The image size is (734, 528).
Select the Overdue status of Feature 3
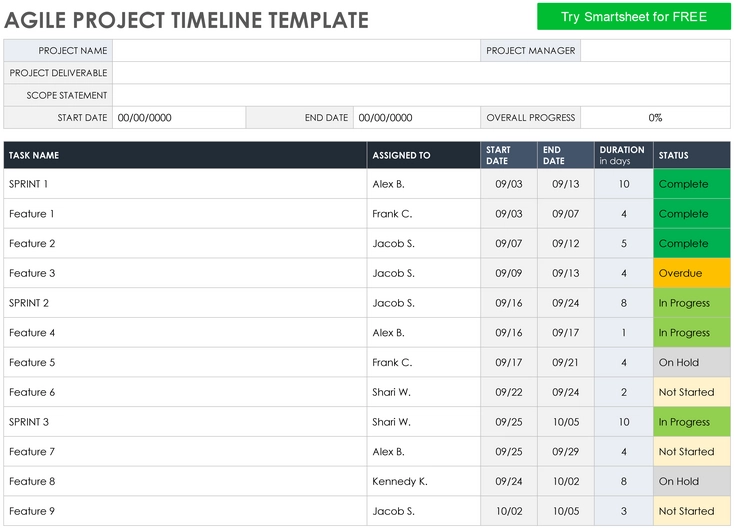pos(692,273)
